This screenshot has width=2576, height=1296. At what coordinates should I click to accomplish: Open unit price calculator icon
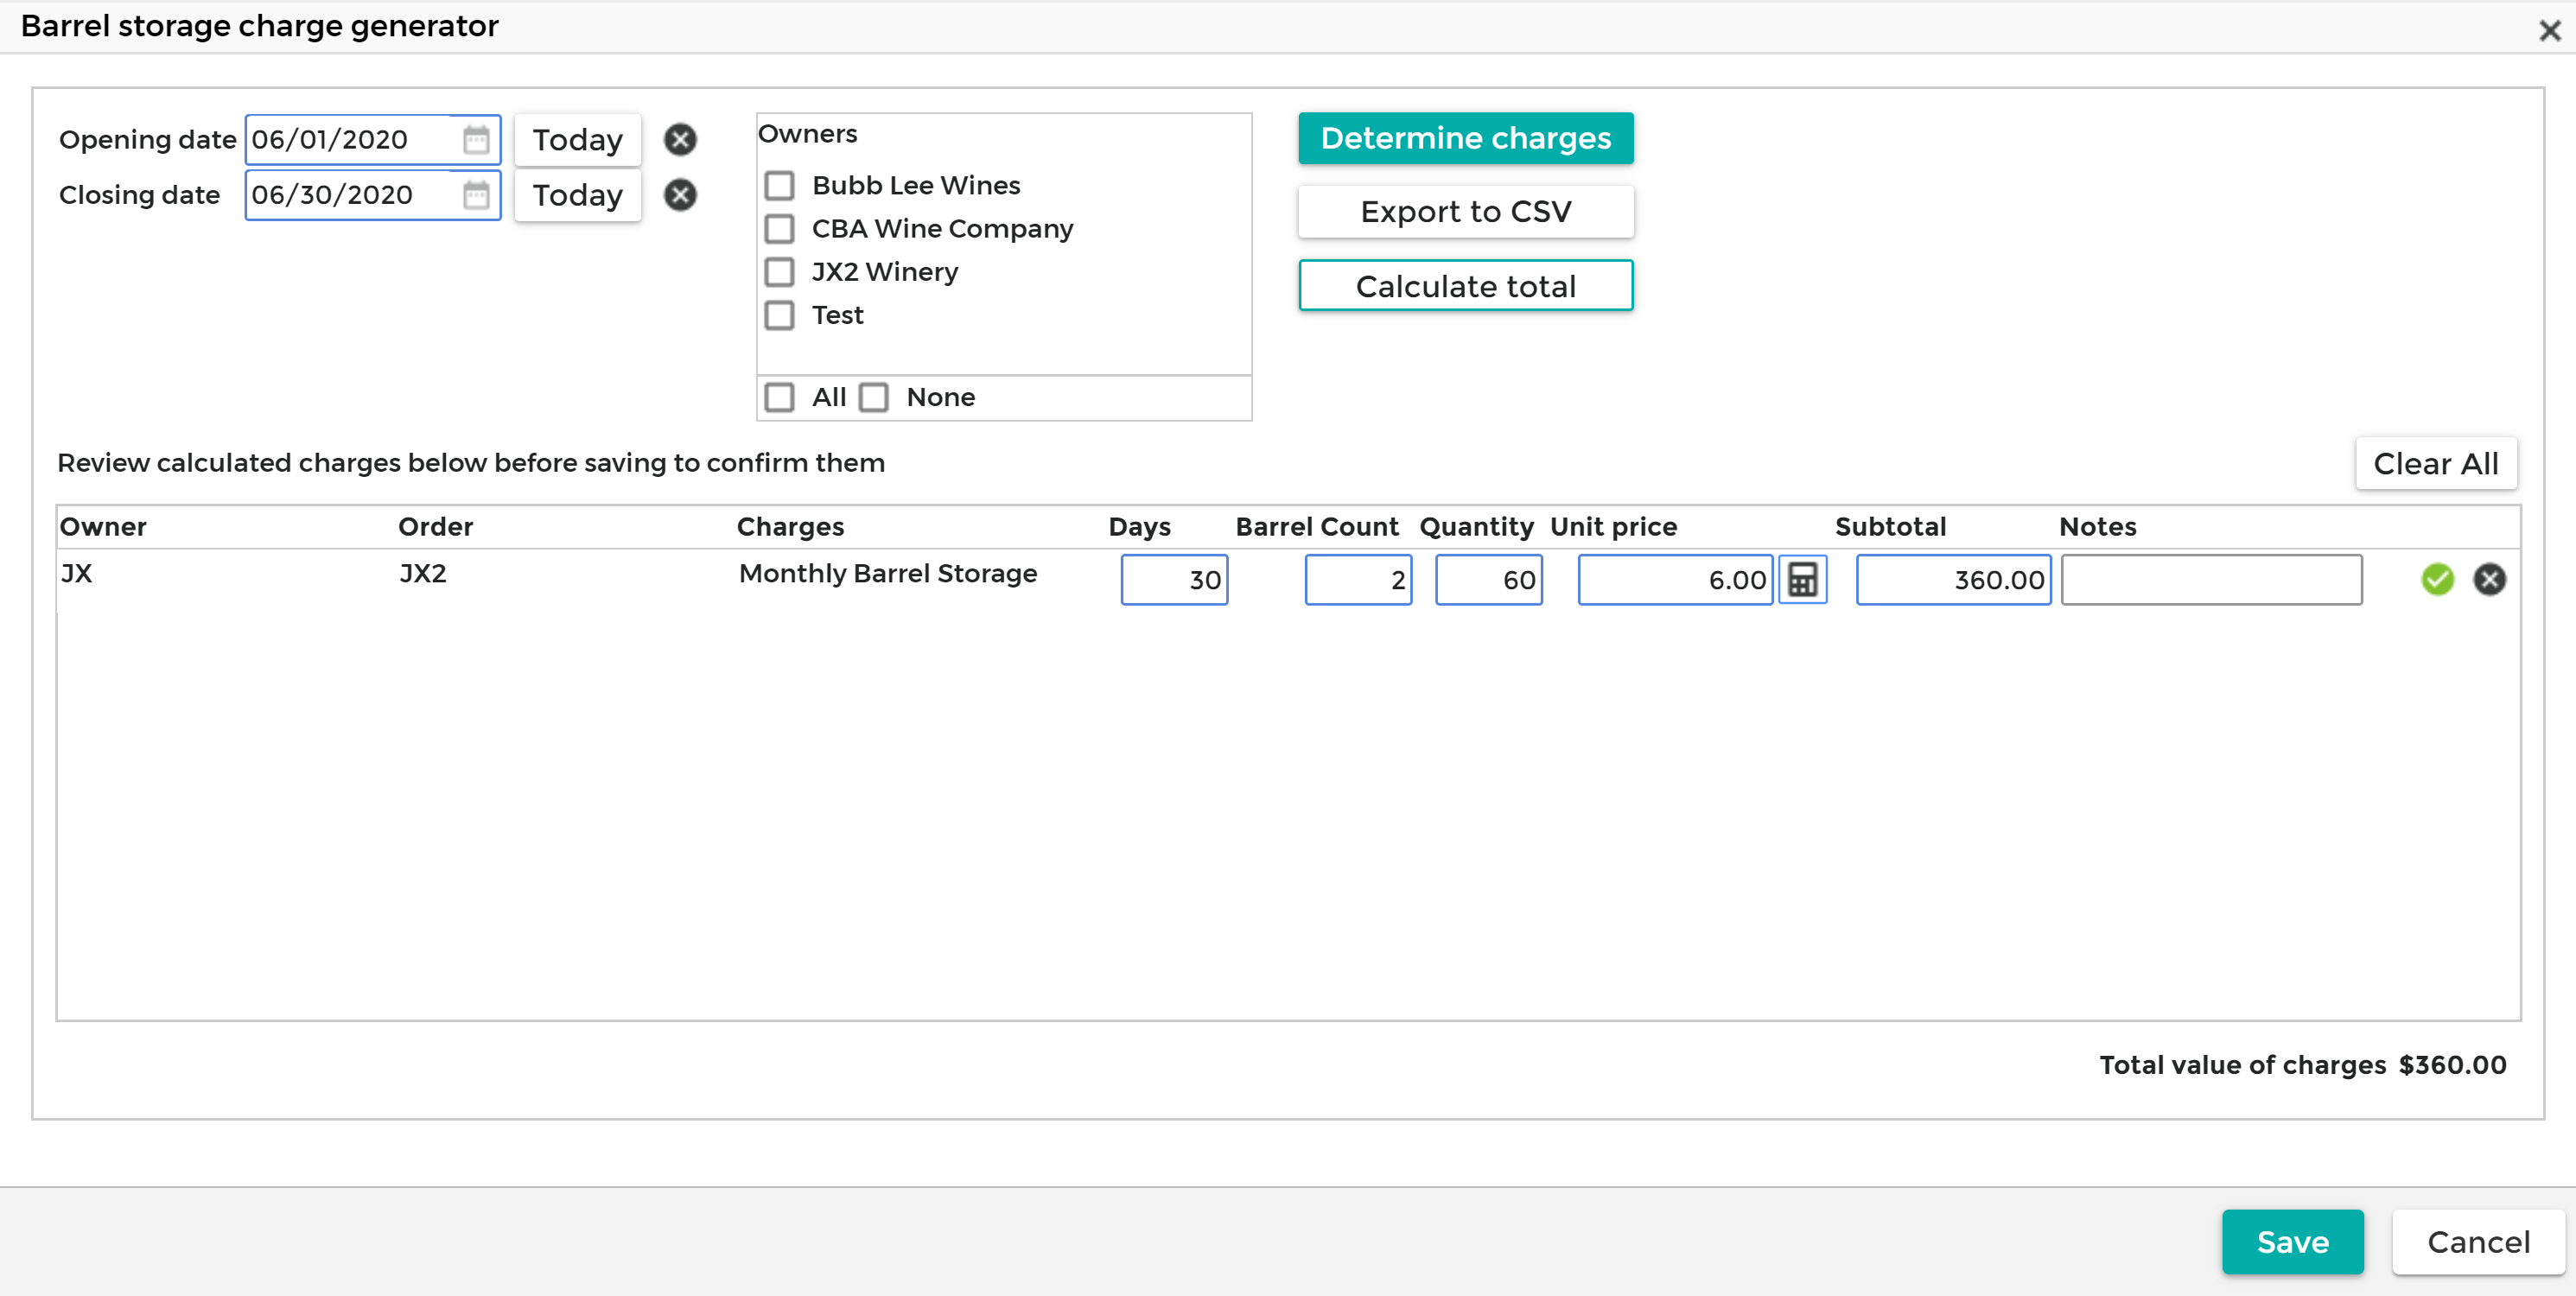tap(1802, 579)
